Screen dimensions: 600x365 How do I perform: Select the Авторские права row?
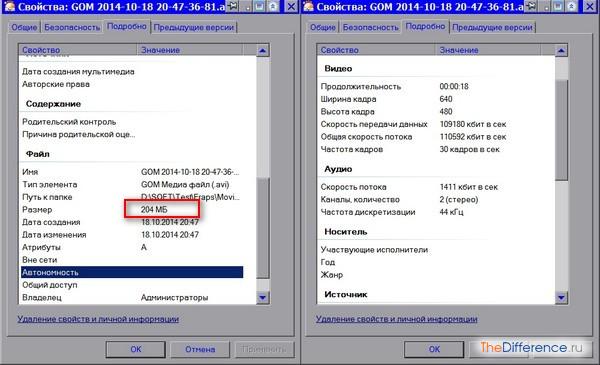point(132,84)
